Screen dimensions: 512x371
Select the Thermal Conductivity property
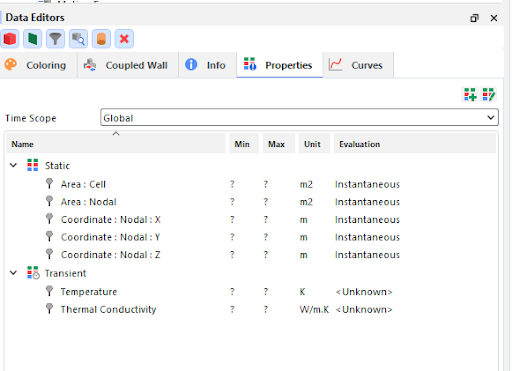coord(108,310)
